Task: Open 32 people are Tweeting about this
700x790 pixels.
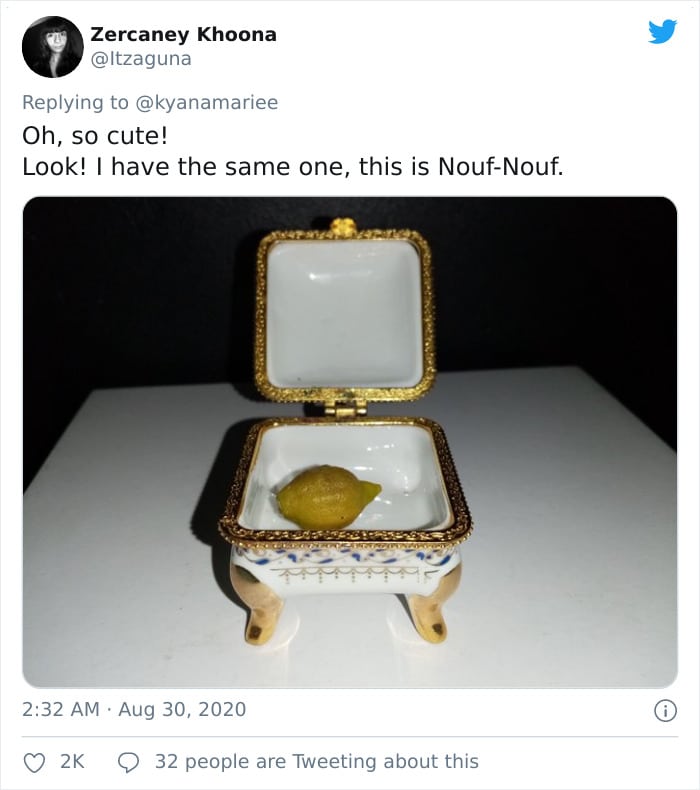Action: tap(316, 762)
